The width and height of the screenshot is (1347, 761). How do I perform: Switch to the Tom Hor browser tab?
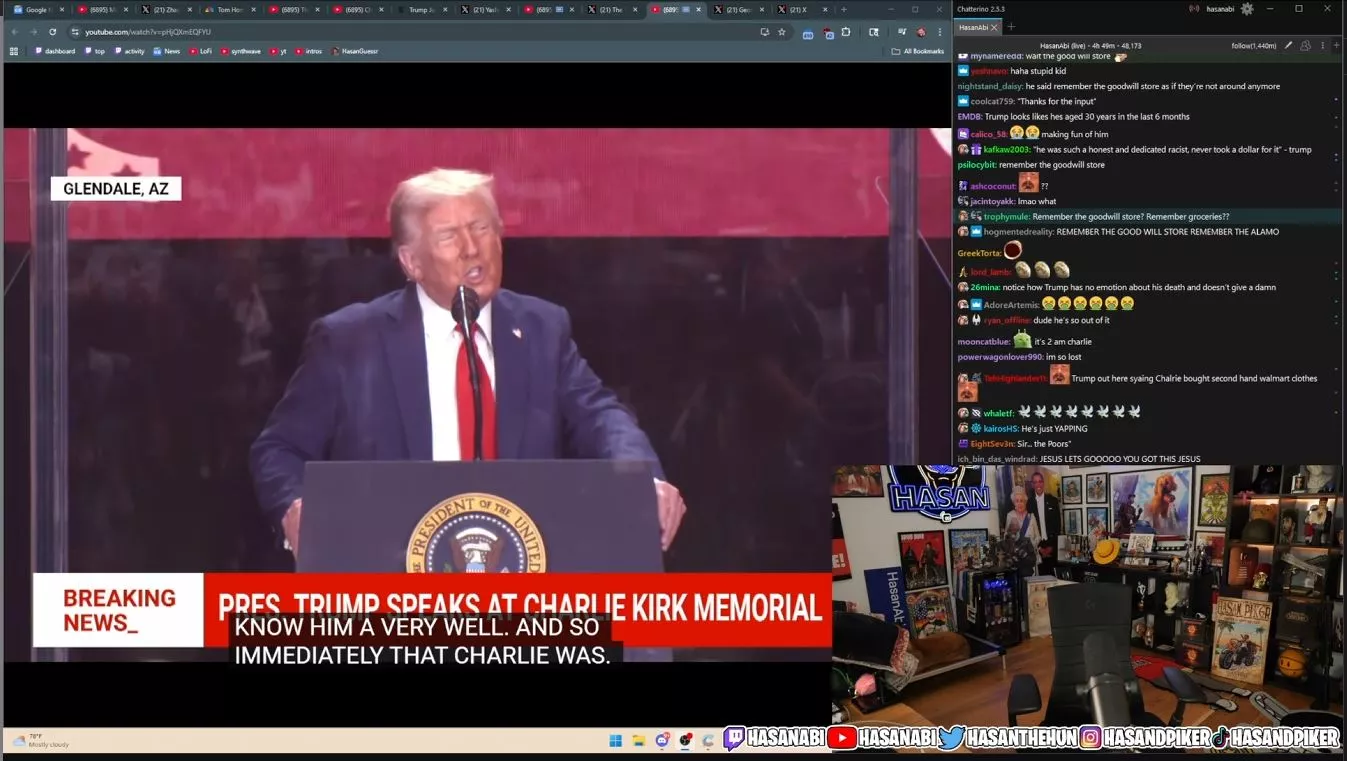(228, 9)
